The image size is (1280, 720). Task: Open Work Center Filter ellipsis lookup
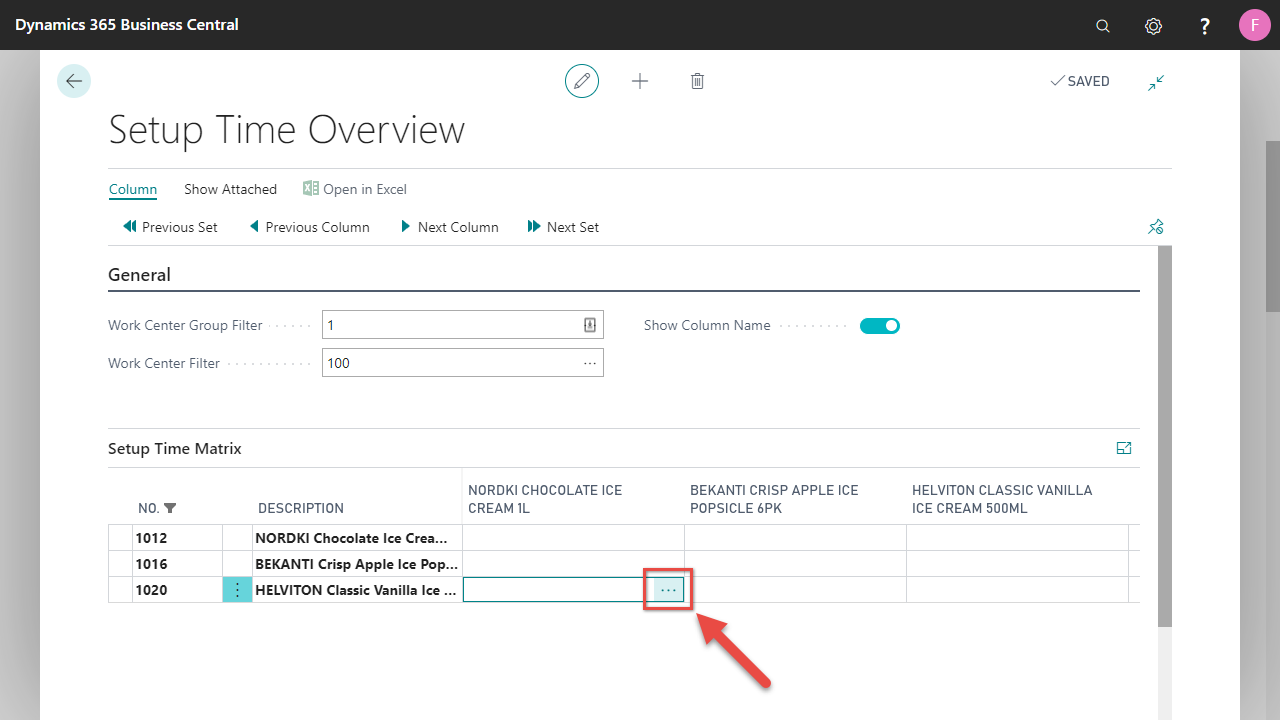click(590, 363)
